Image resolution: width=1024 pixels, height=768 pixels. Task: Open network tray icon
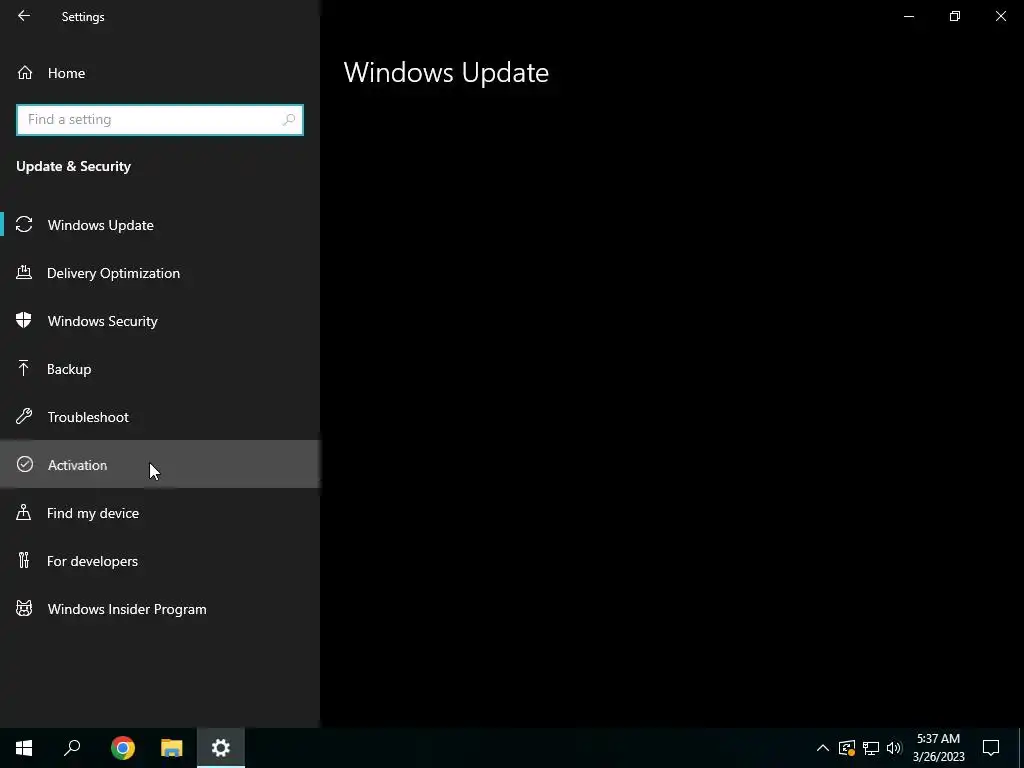click(x=871, y=748)
